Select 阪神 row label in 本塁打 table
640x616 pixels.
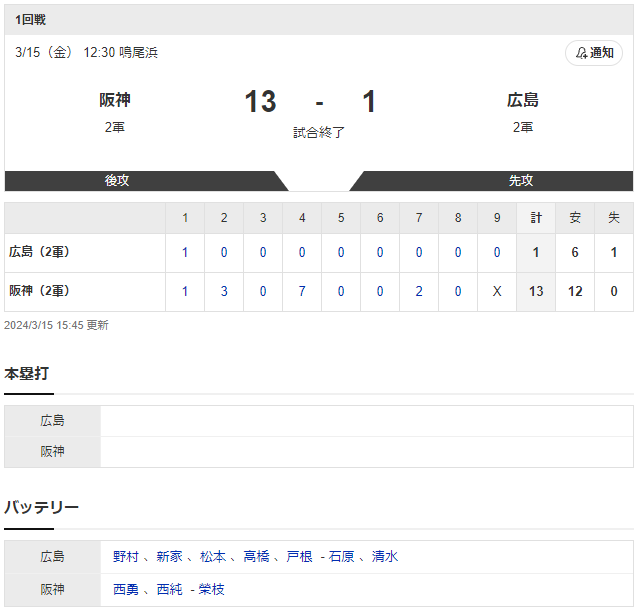tap(53, 453)
